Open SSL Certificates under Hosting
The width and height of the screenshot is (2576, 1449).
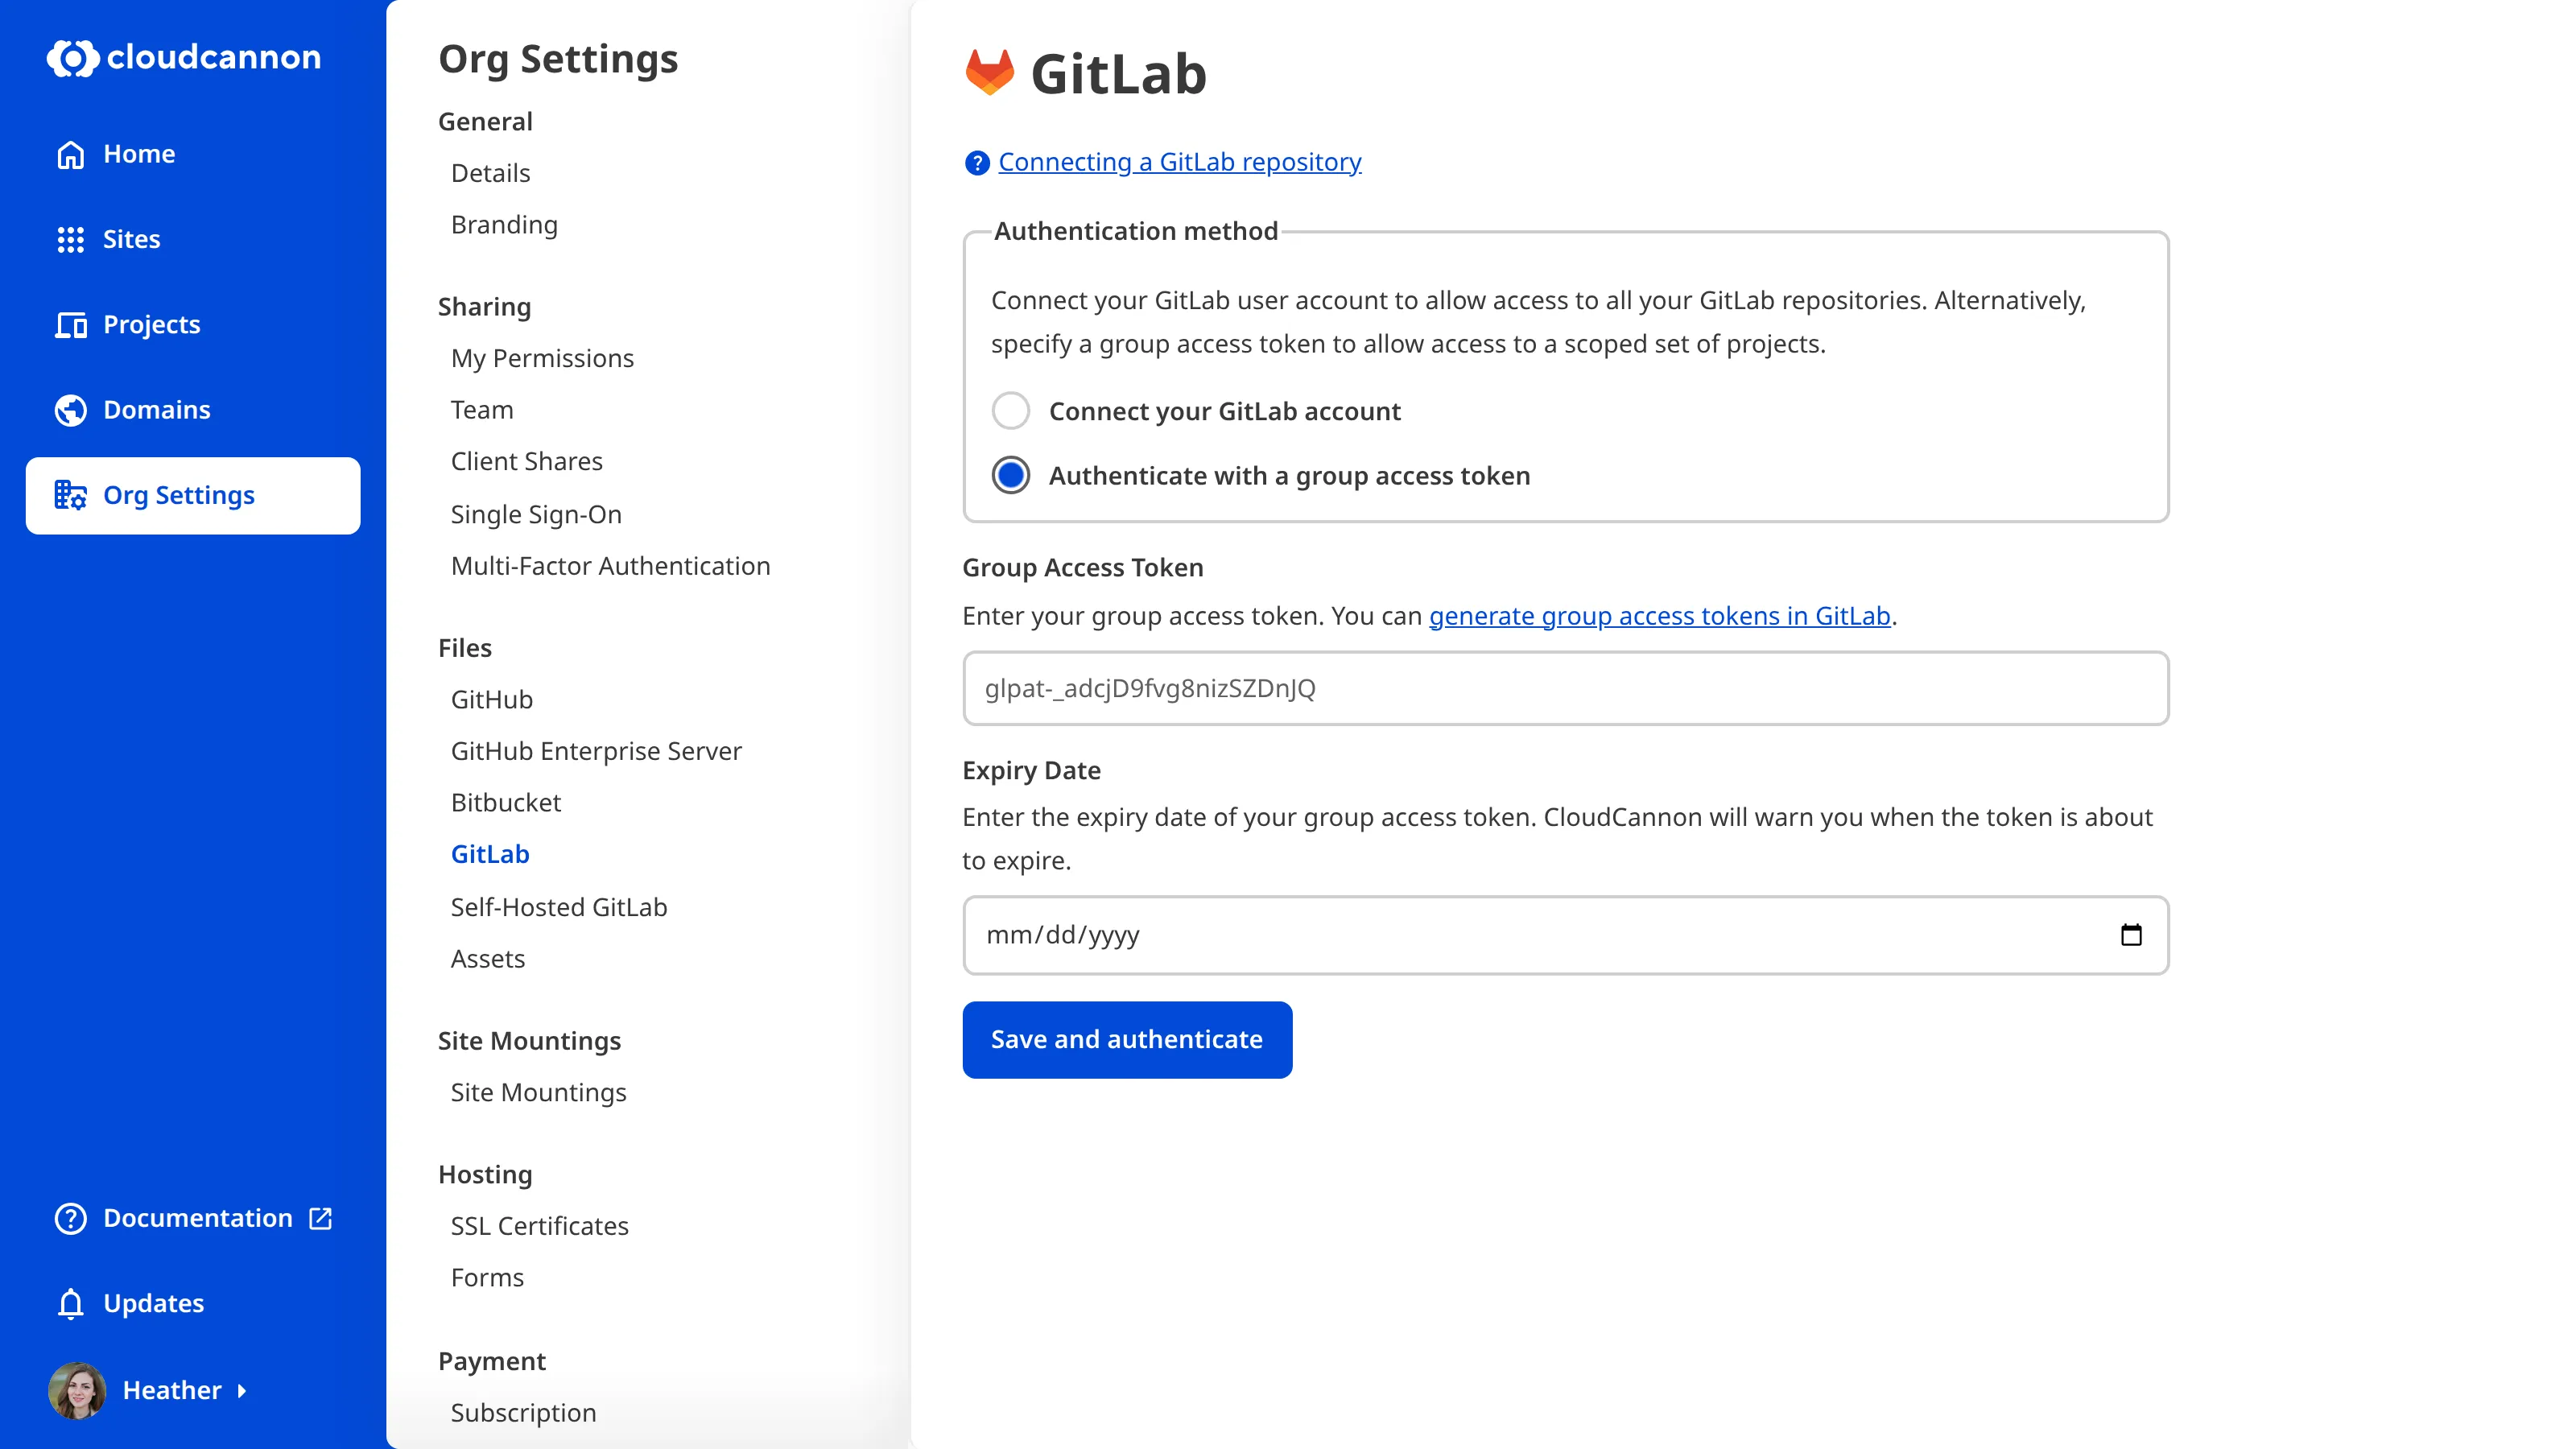click(x=539, y=1226)
